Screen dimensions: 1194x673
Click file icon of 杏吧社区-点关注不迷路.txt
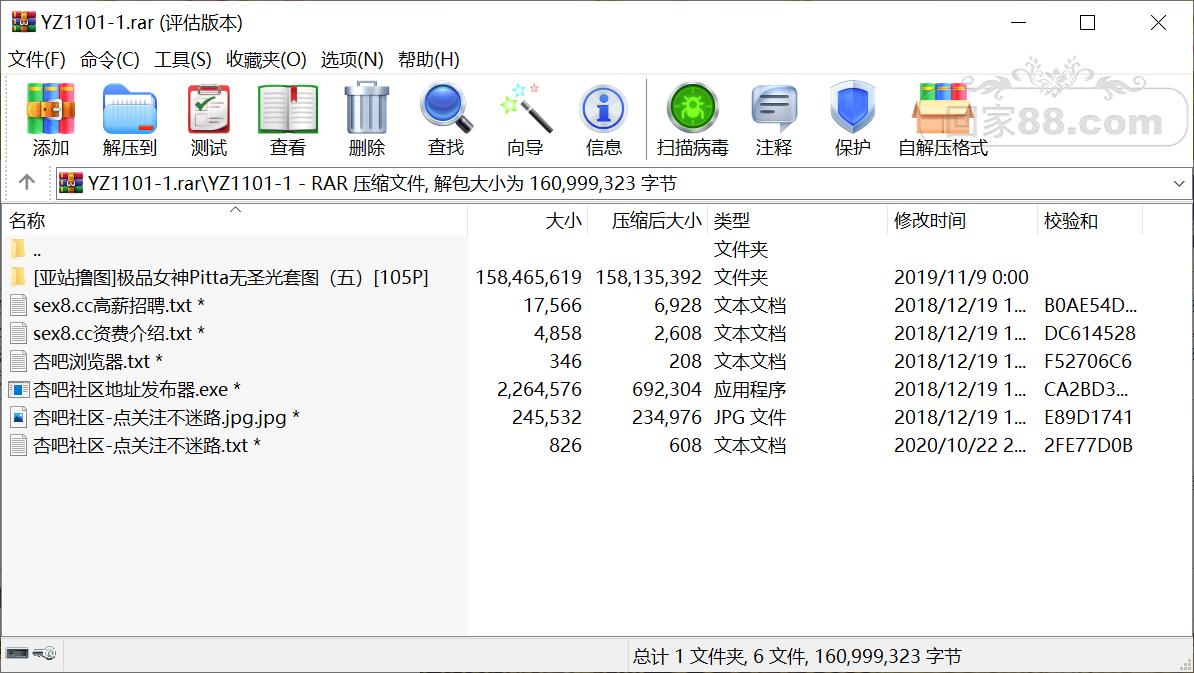19,445
